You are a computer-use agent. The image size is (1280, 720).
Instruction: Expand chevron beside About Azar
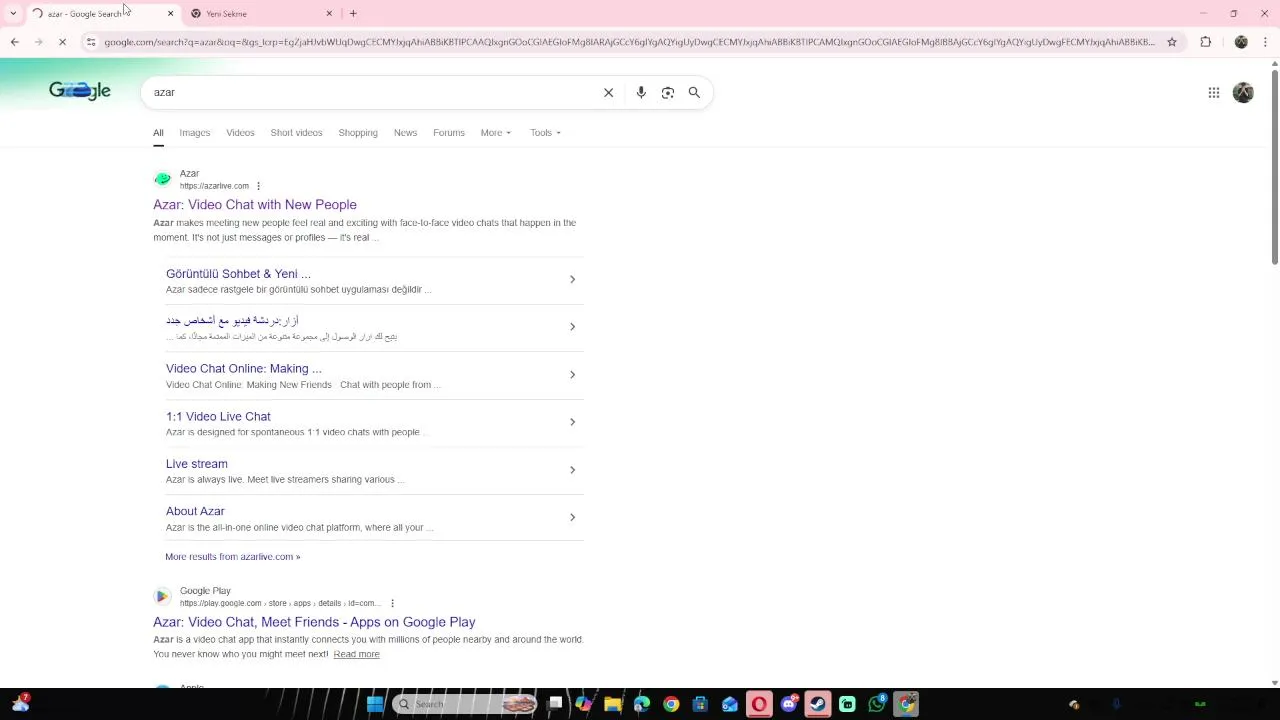click(572, 517)
